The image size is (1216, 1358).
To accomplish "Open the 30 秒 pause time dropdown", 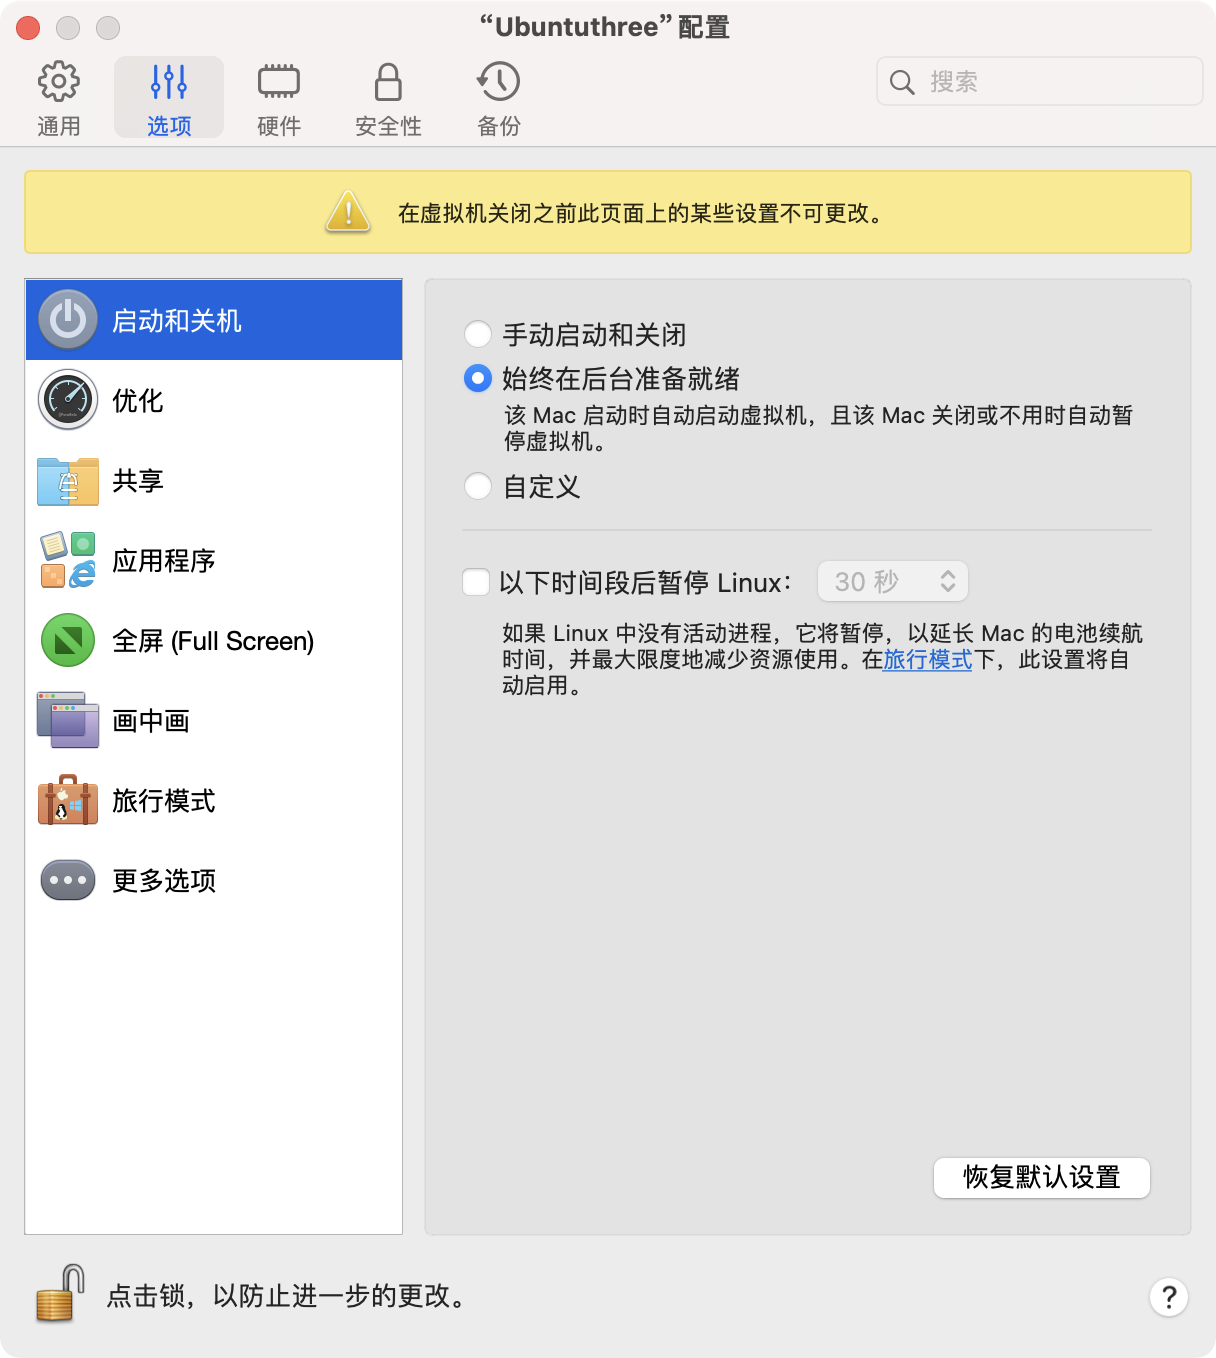I will click(893, 581).
